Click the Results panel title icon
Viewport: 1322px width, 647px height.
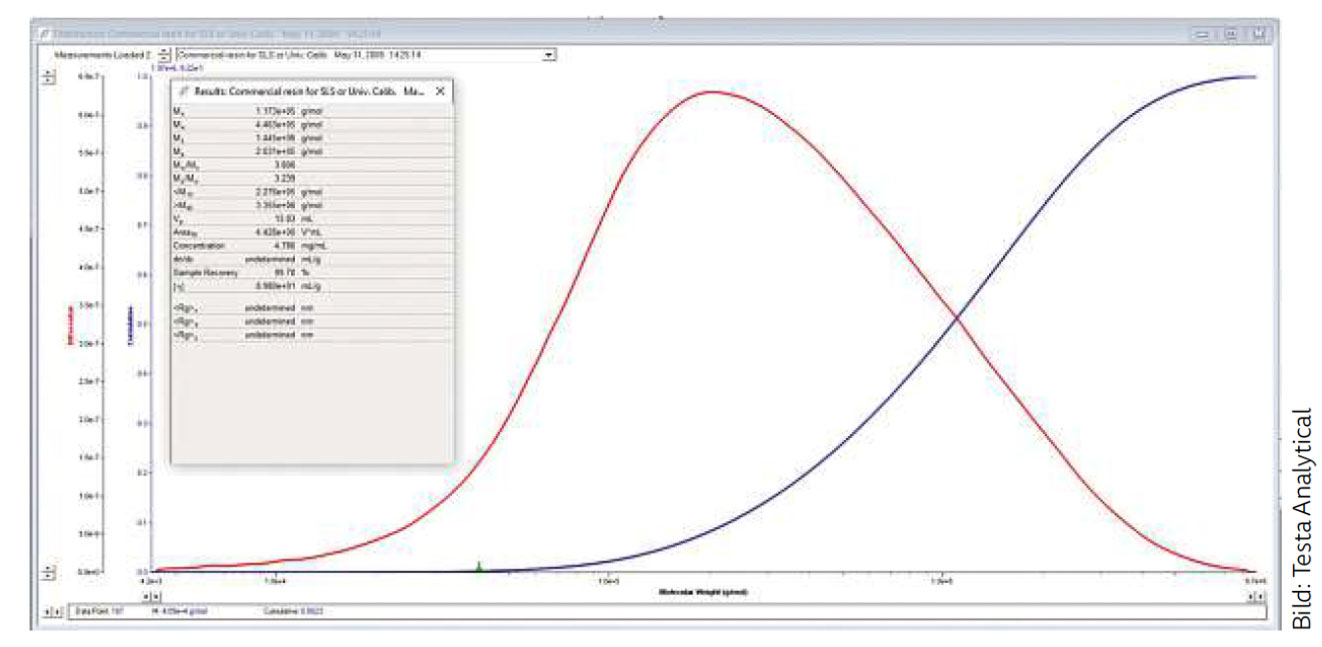(183, 90)
